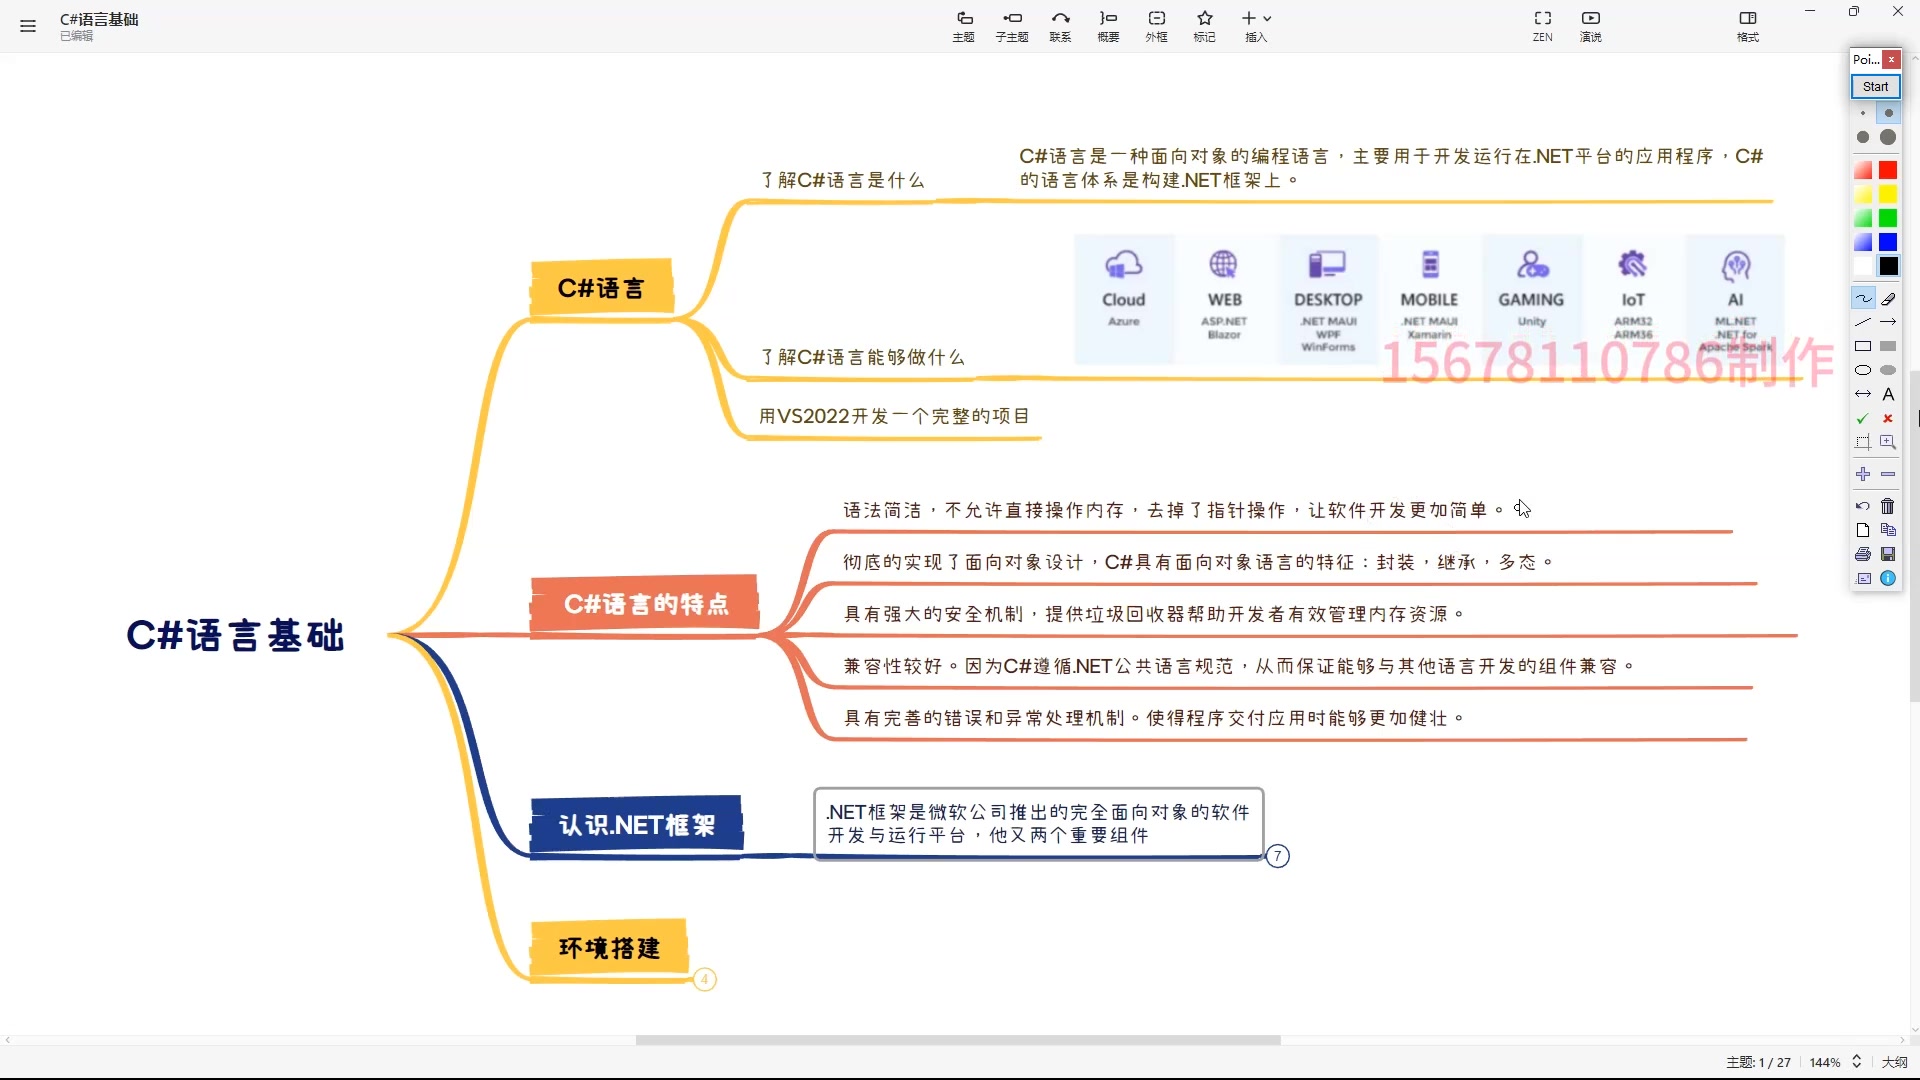This screenshot has width=1920, height=1080.
Task: Insert a relationship line (联系)
Action: 1060,27
